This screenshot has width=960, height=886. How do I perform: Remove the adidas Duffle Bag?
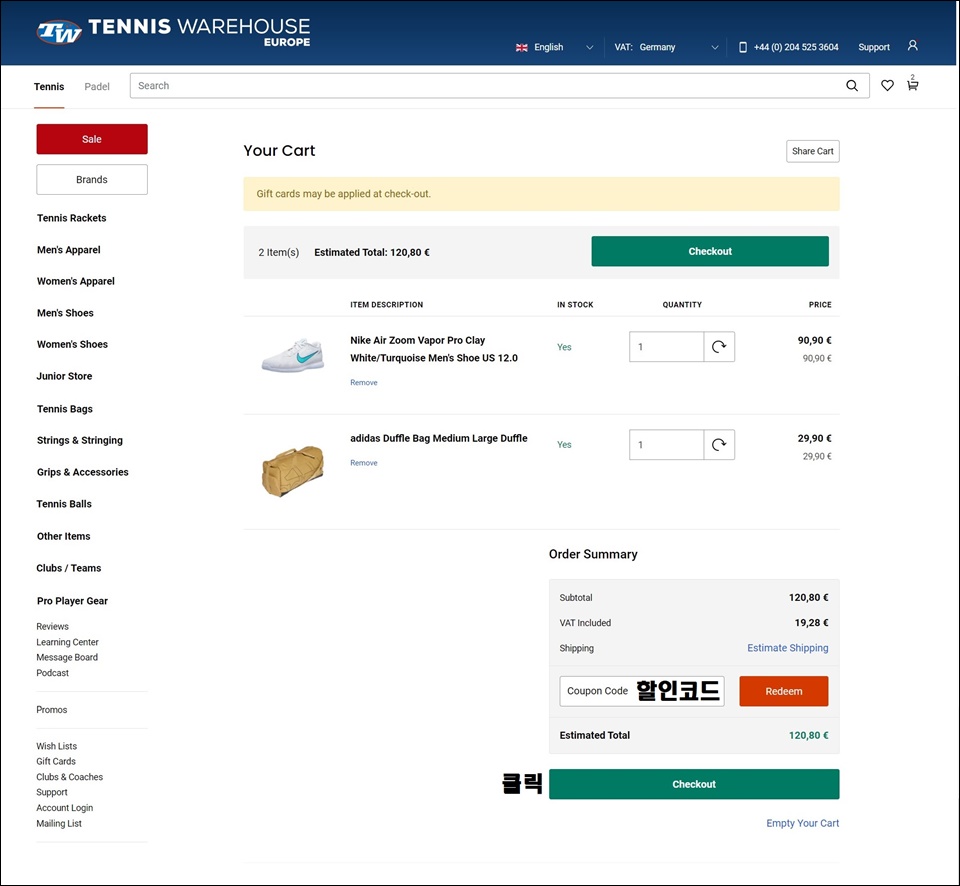364,463
